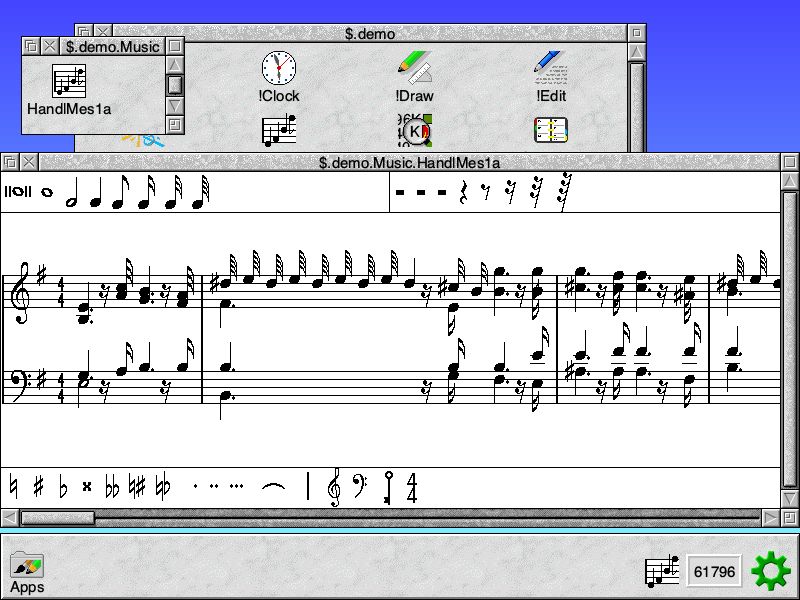This screenshot has width=800, height=600.
Task: Click the $.demo window's scroll-up arrow
Action: tap(637, 52)
